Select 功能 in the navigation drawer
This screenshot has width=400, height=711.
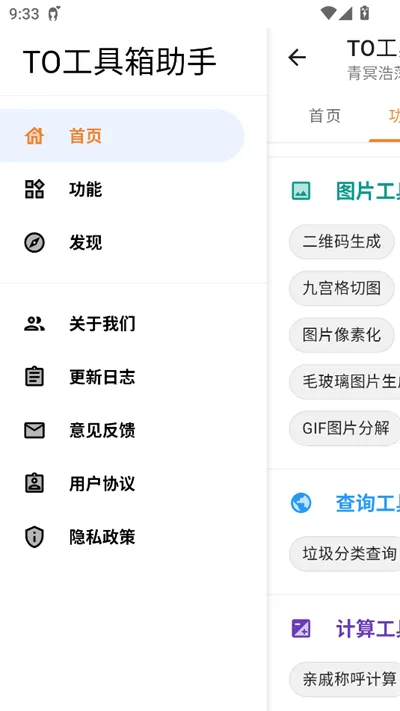(x=122, y=189)
